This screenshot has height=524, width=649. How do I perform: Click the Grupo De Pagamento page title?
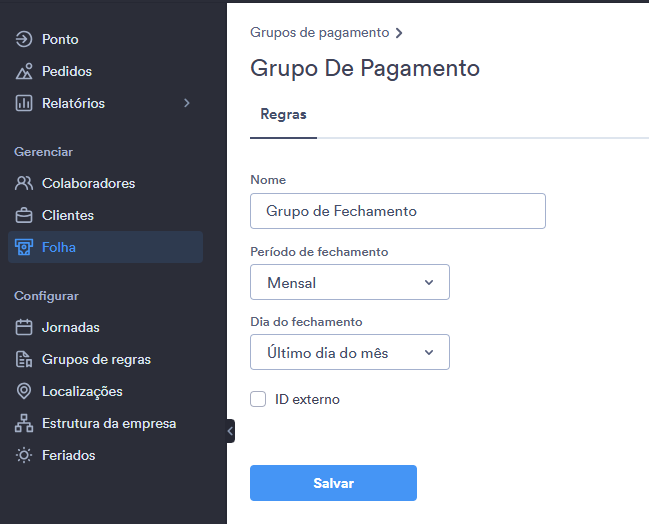pyautogui.click(x=365, y=68)
